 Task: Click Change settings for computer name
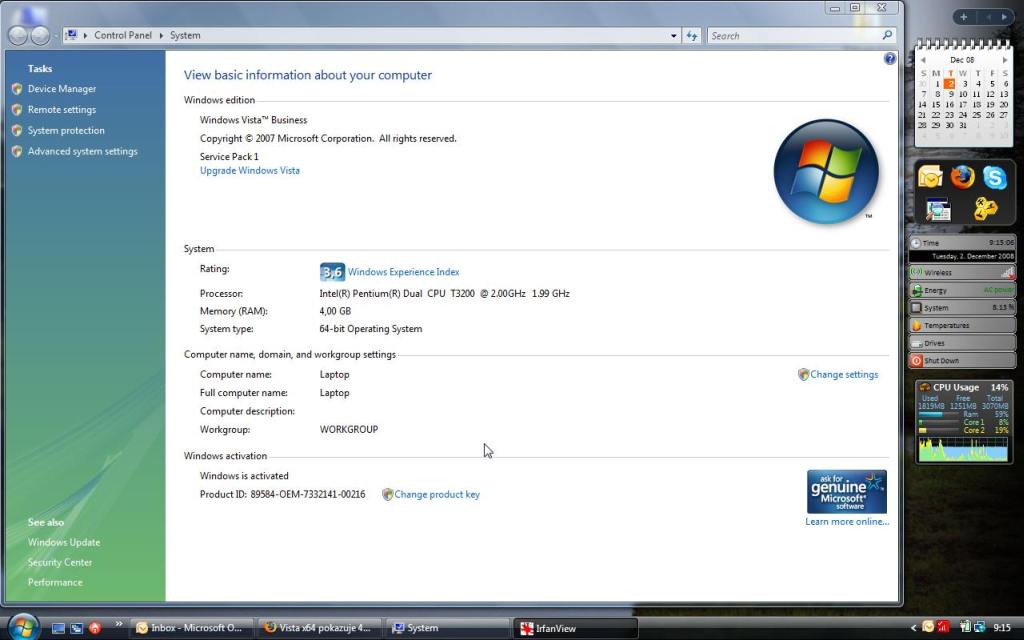(843, 375)
